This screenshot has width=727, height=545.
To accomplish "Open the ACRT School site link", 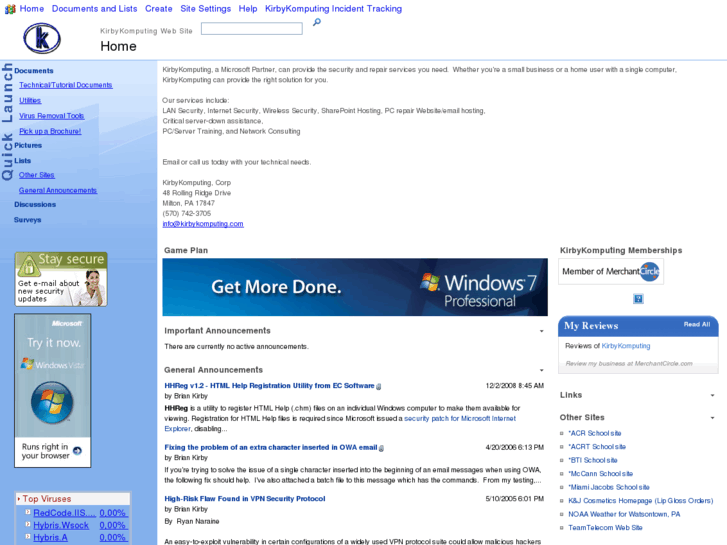I will (x=597, y=447).
